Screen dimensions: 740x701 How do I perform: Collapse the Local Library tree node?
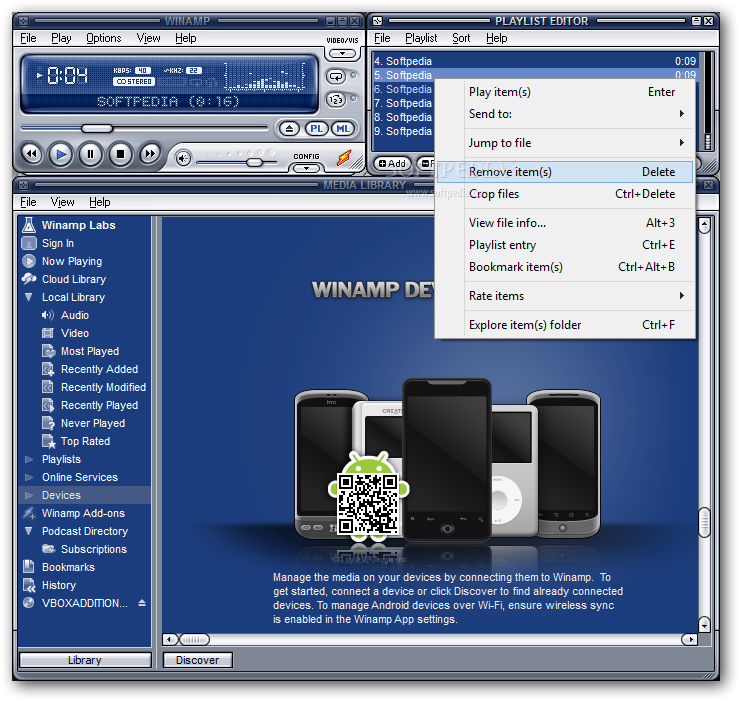pos(29,297)
